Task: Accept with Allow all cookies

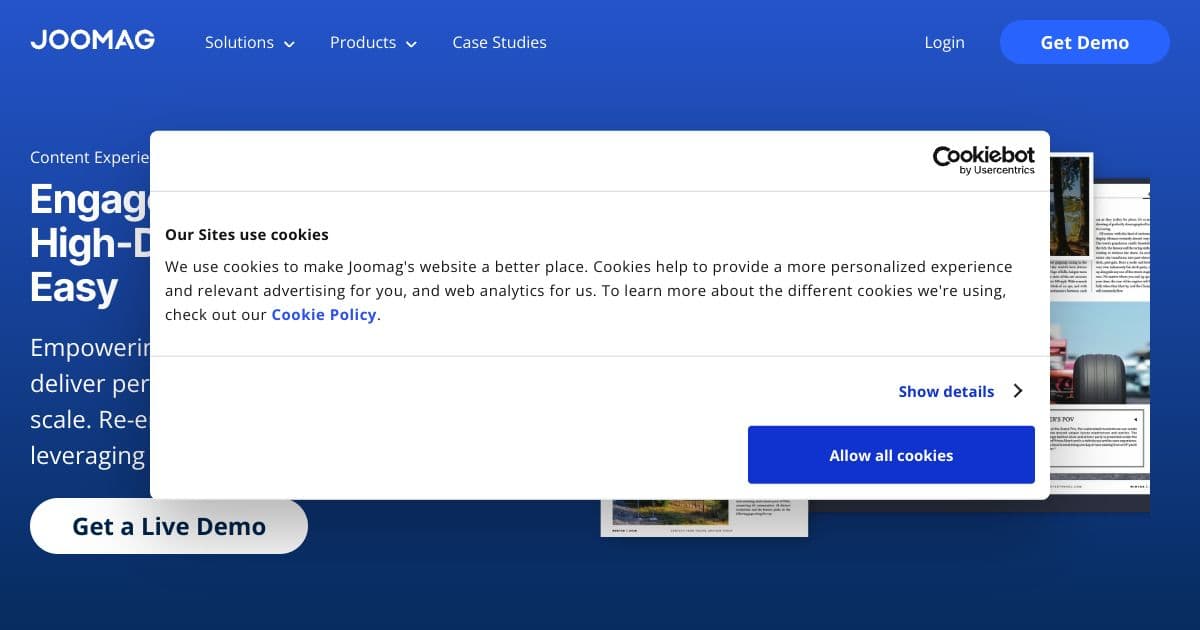Action: (891, 455)
